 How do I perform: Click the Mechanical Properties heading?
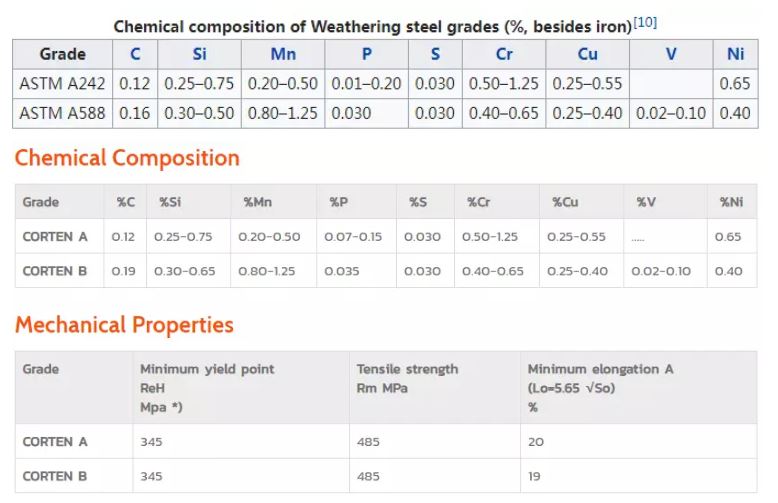point(124,325)
